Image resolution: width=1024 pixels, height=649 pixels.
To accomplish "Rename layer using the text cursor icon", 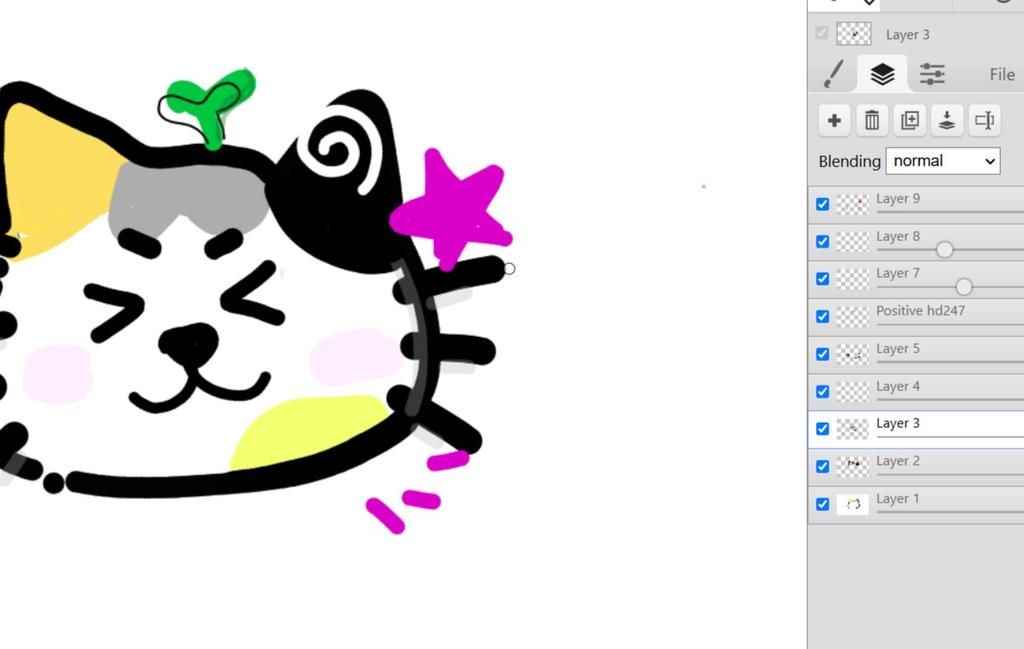I will [984, 121].
